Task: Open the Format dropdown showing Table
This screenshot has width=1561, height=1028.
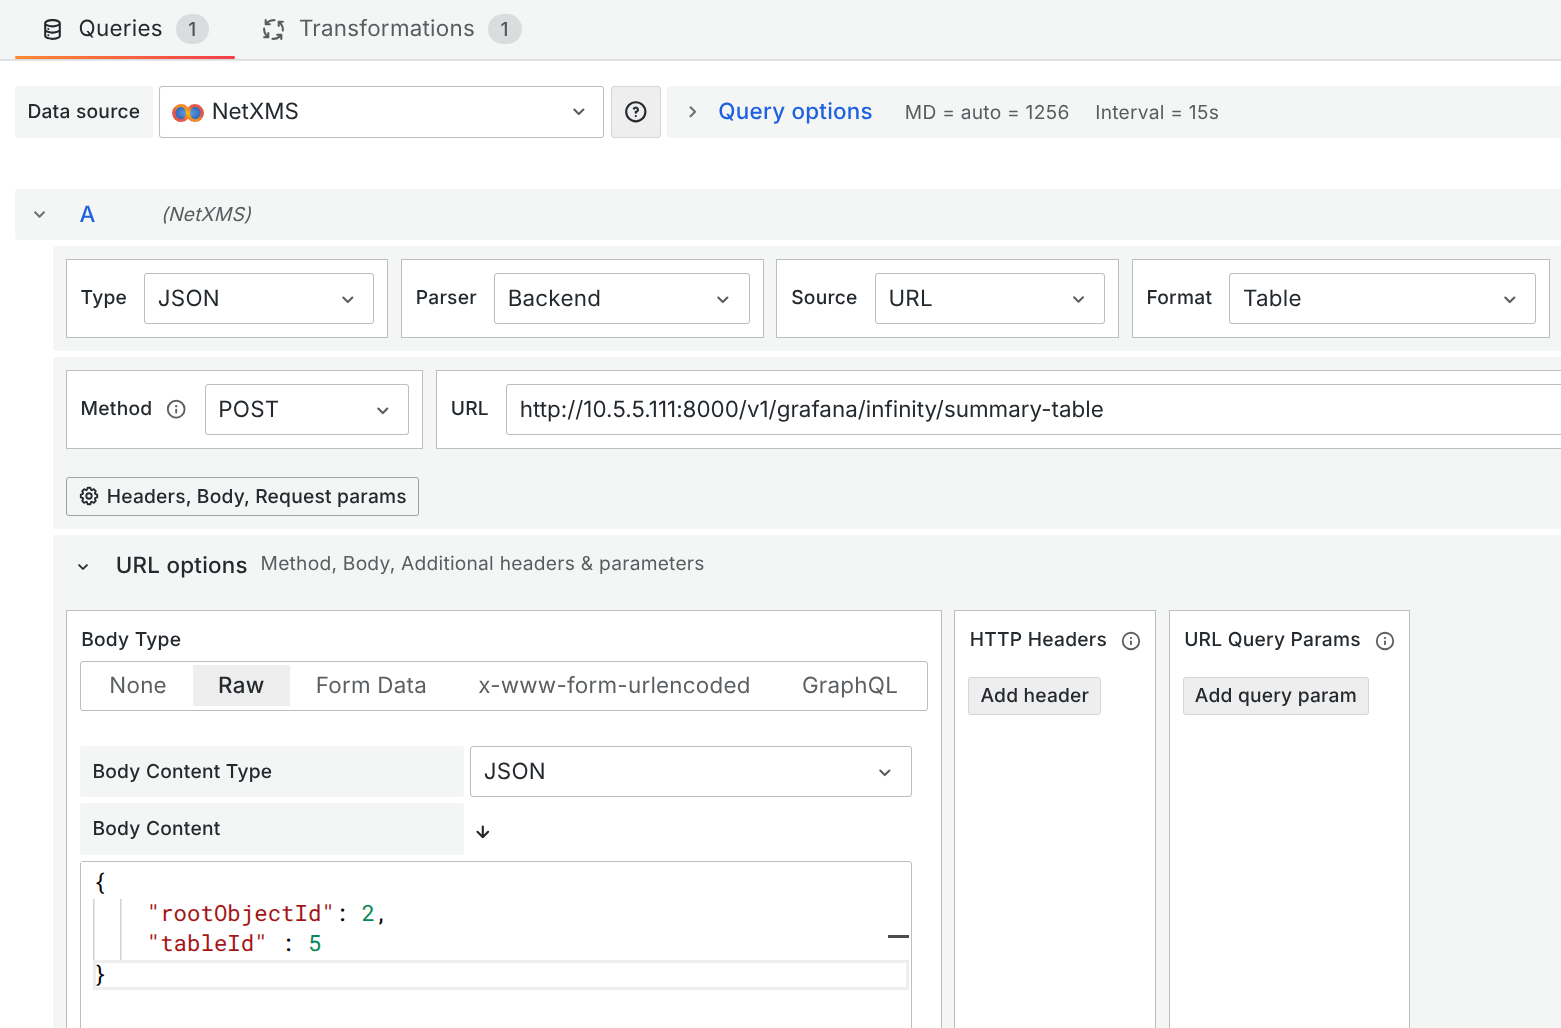Action: (1381, 298)
